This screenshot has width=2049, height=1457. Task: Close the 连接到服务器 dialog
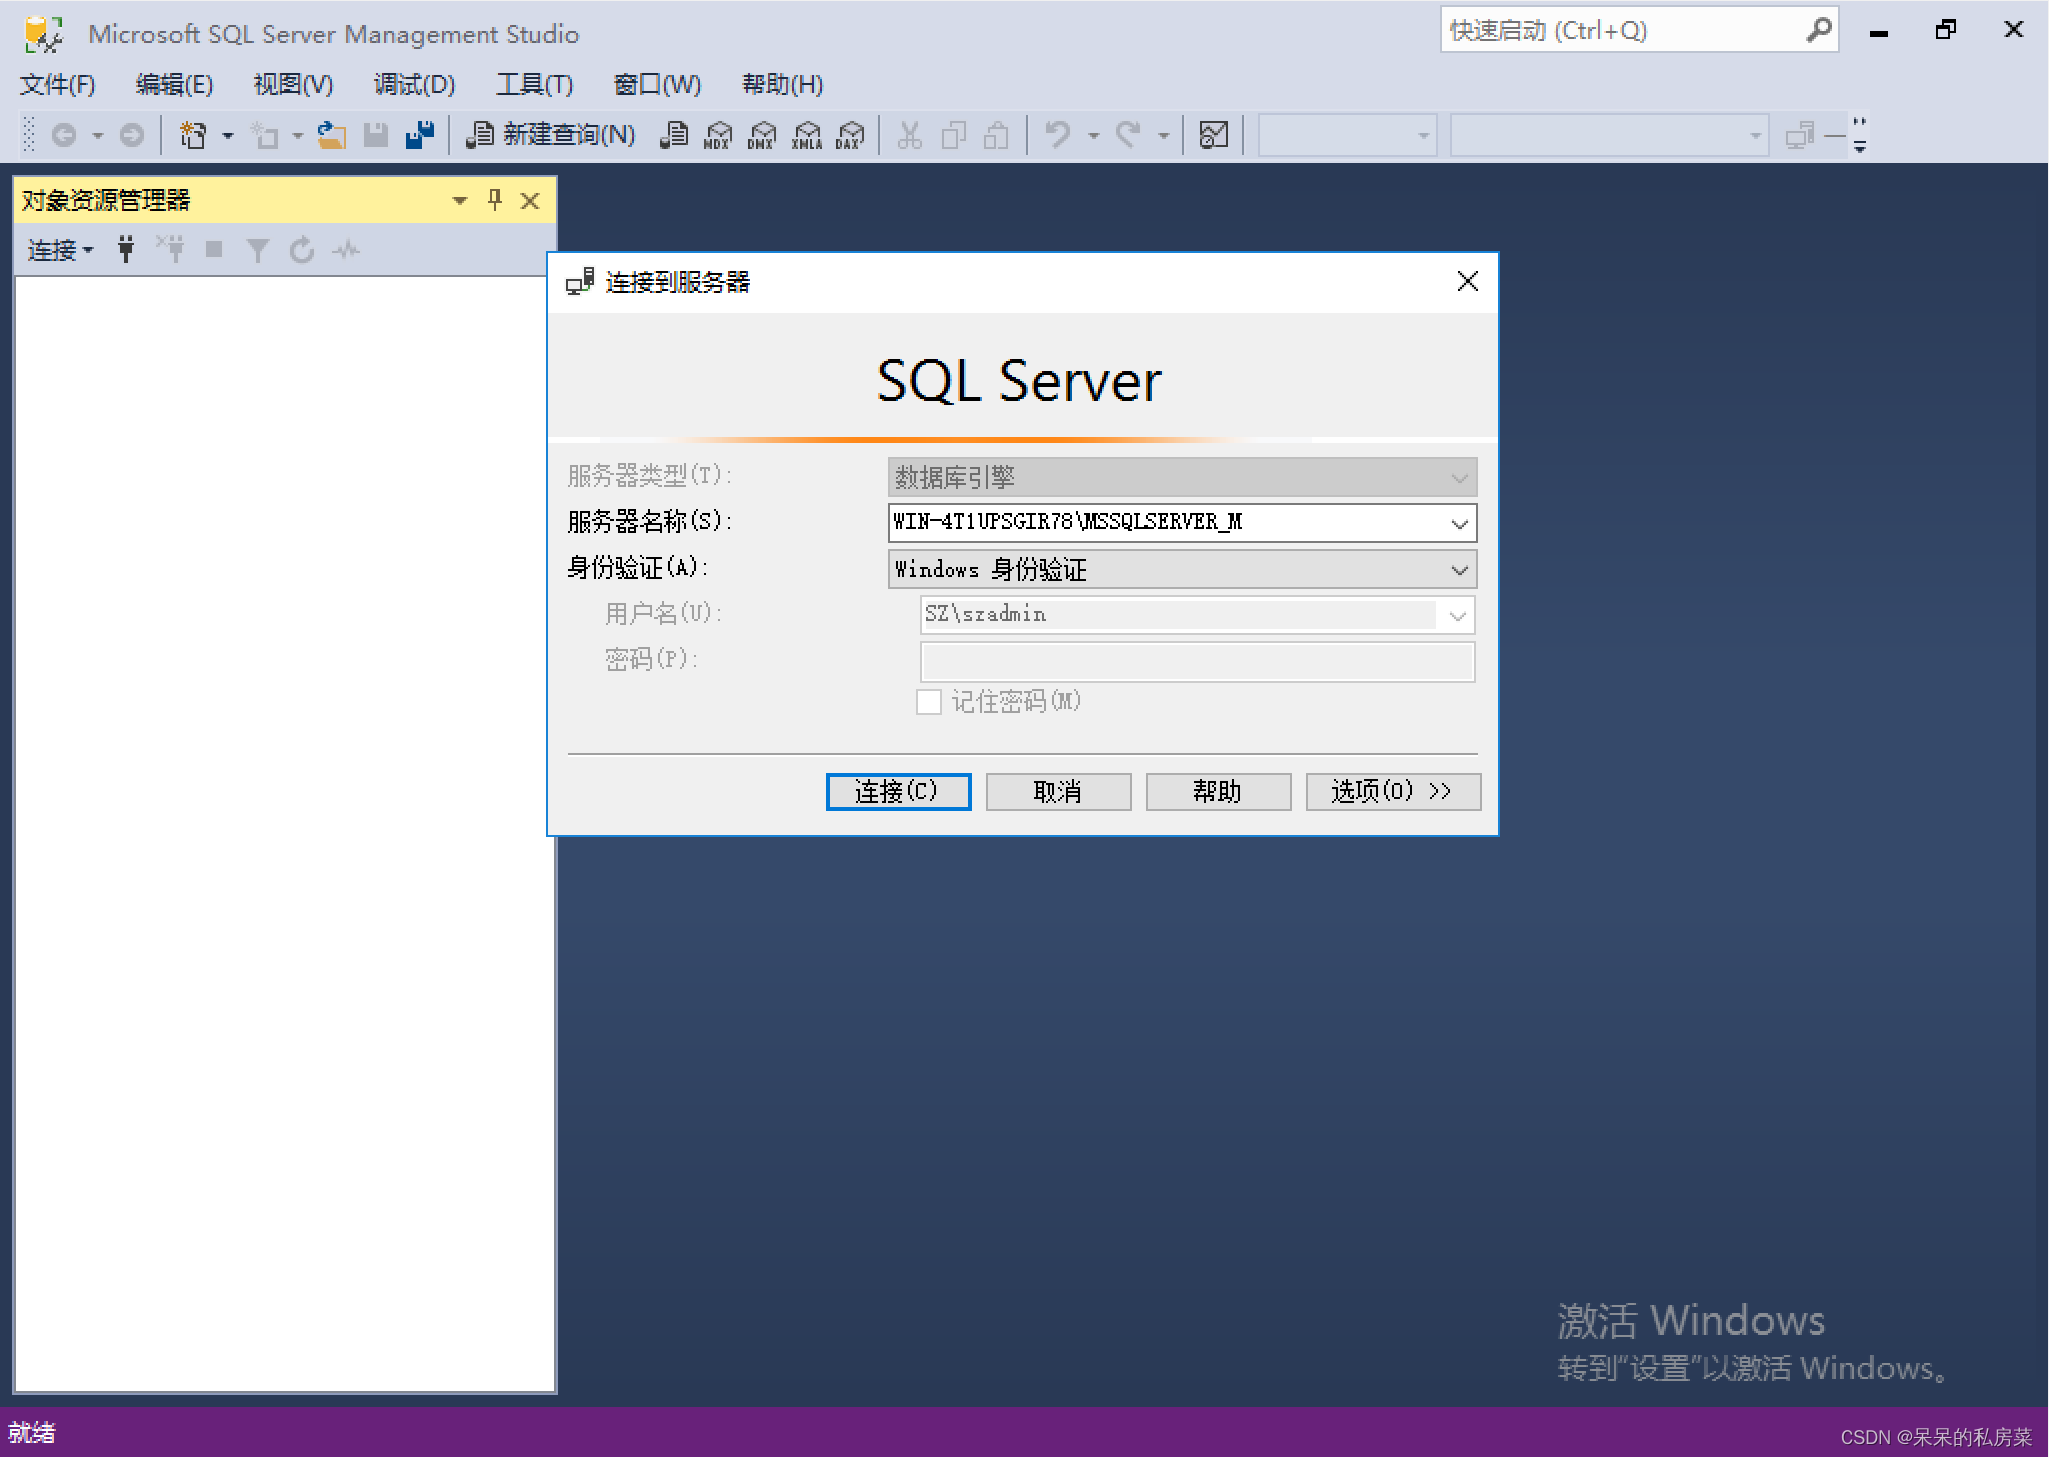coord(1467,282)
